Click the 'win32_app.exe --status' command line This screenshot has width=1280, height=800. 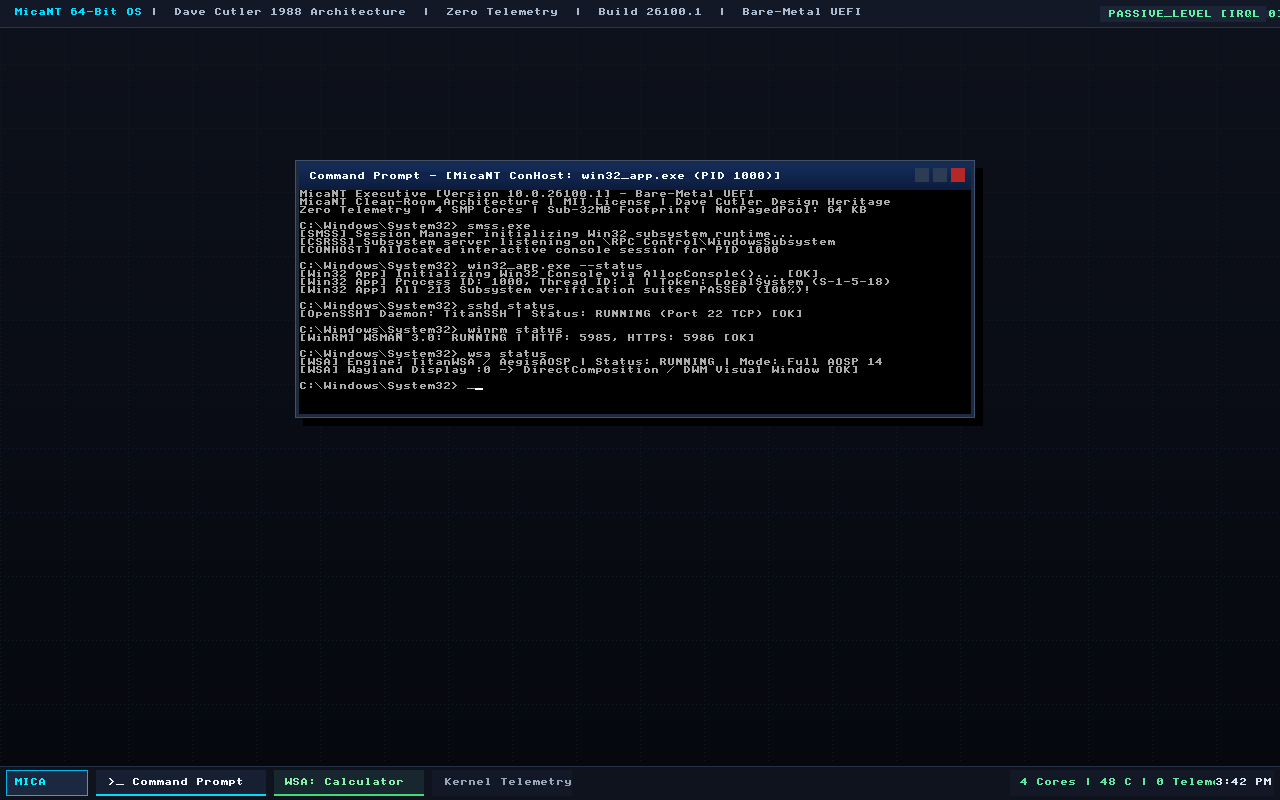471,266
